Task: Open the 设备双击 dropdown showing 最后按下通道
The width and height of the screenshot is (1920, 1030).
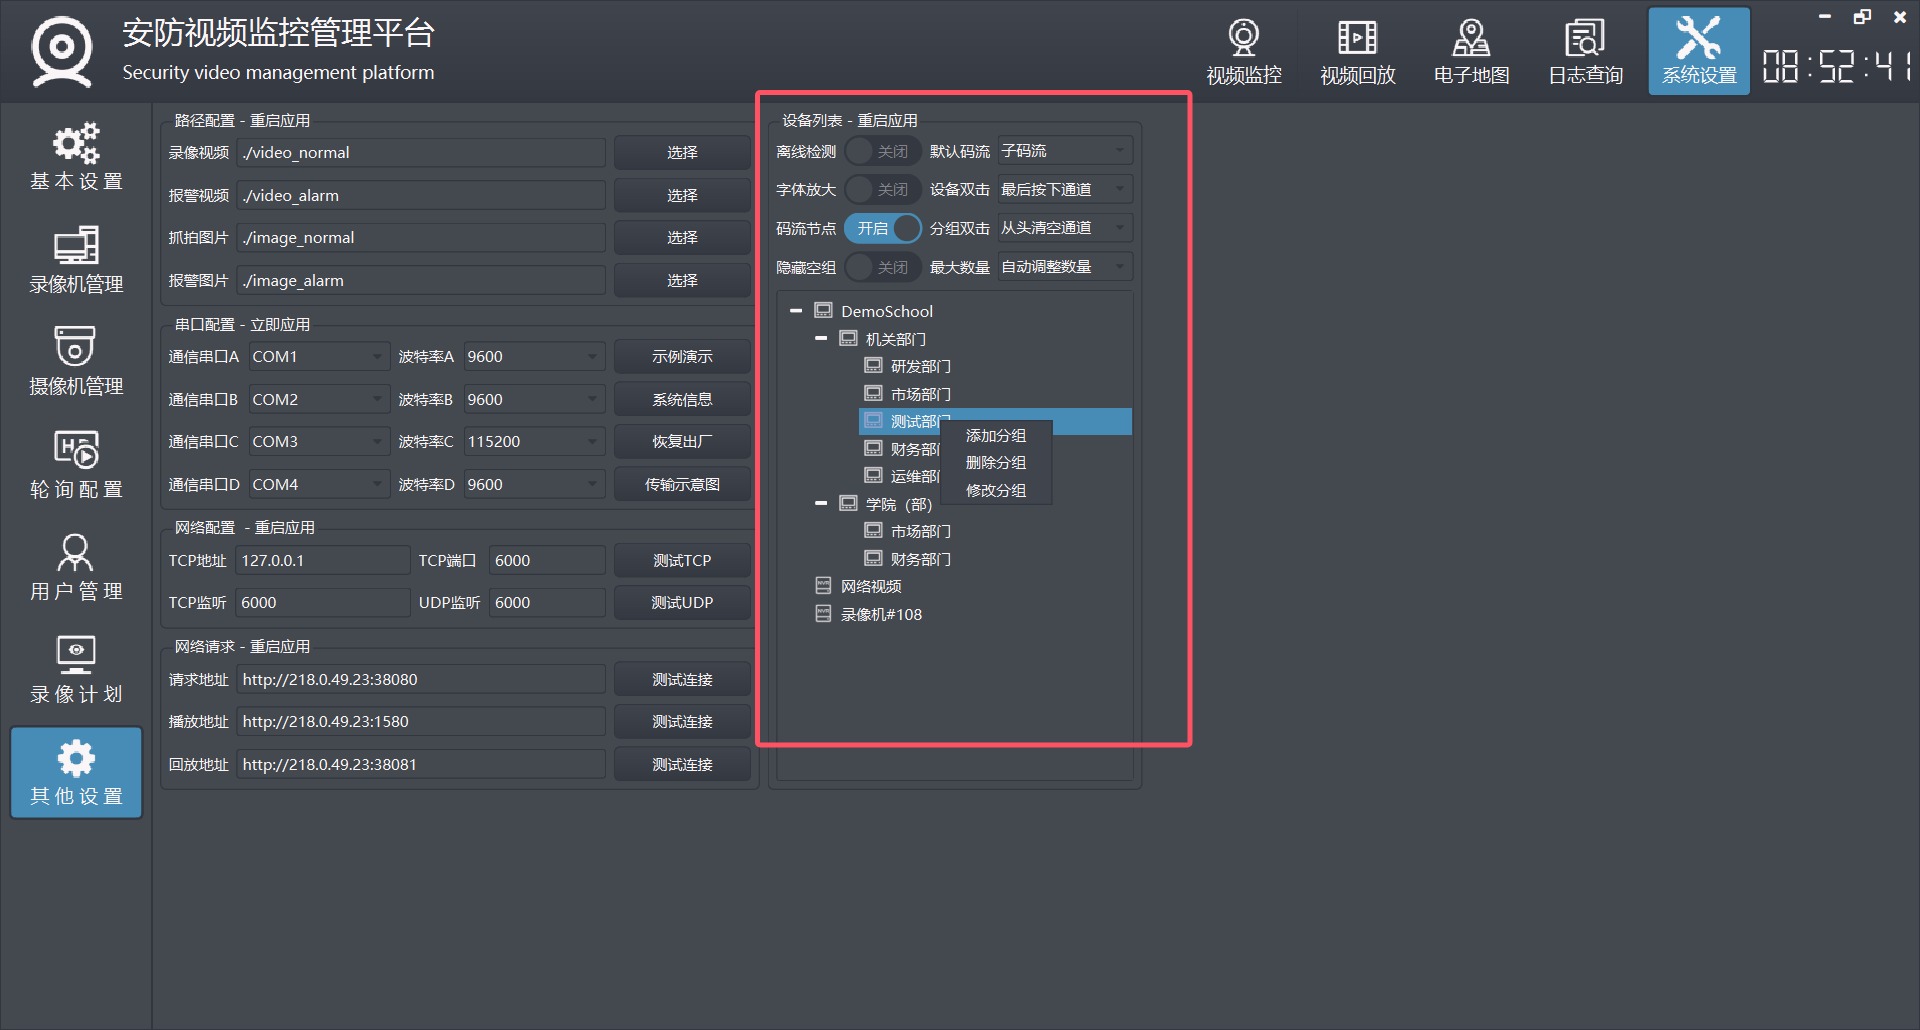Action: point(1065,189)
